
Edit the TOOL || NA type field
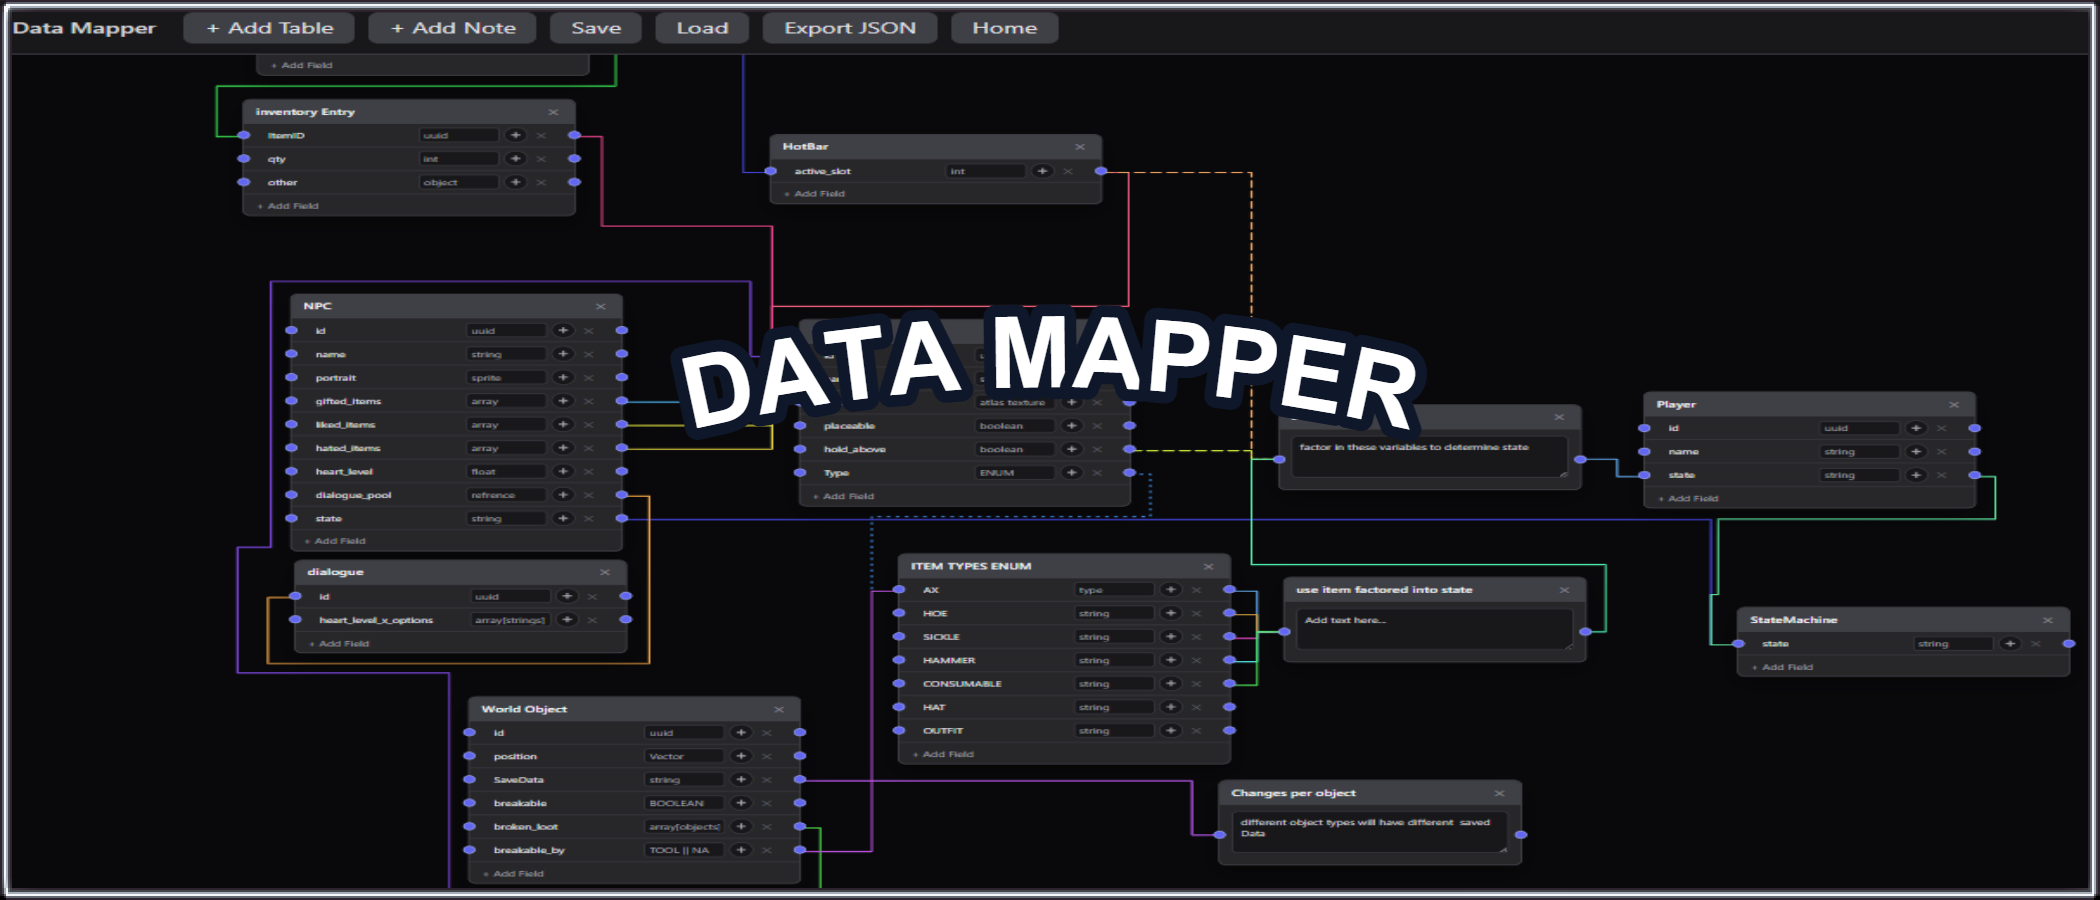[x=684, y=850]
